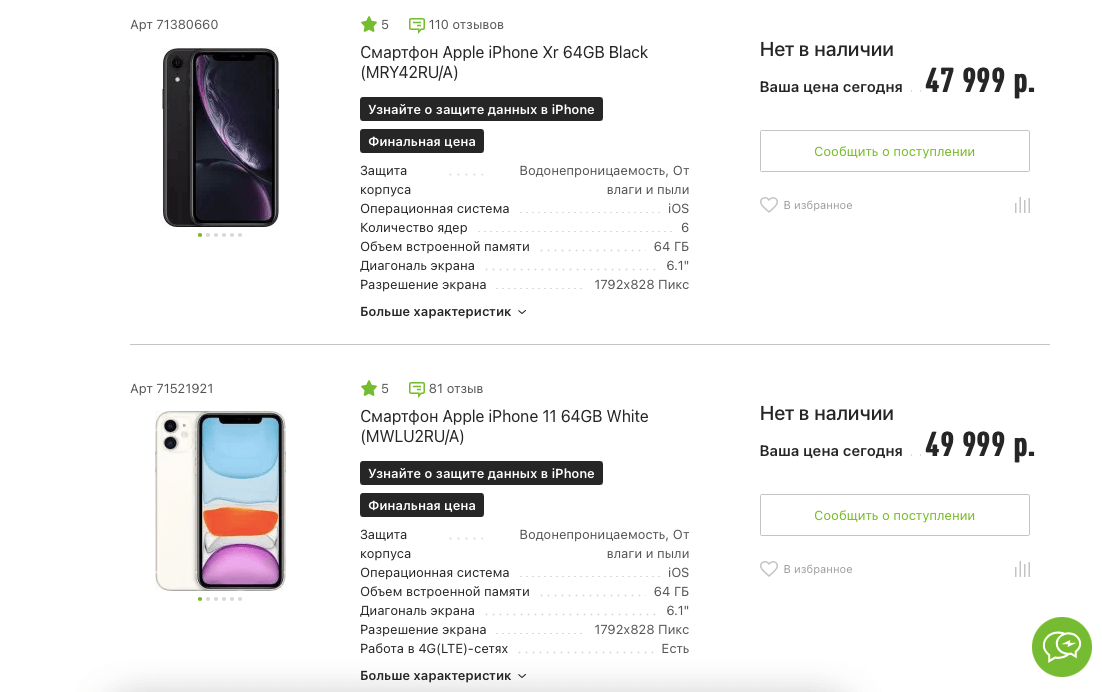Select the second gallery dot under iPhone Xr photo
This screenshot has height=692, width=1102.
[x=208, y=235]
